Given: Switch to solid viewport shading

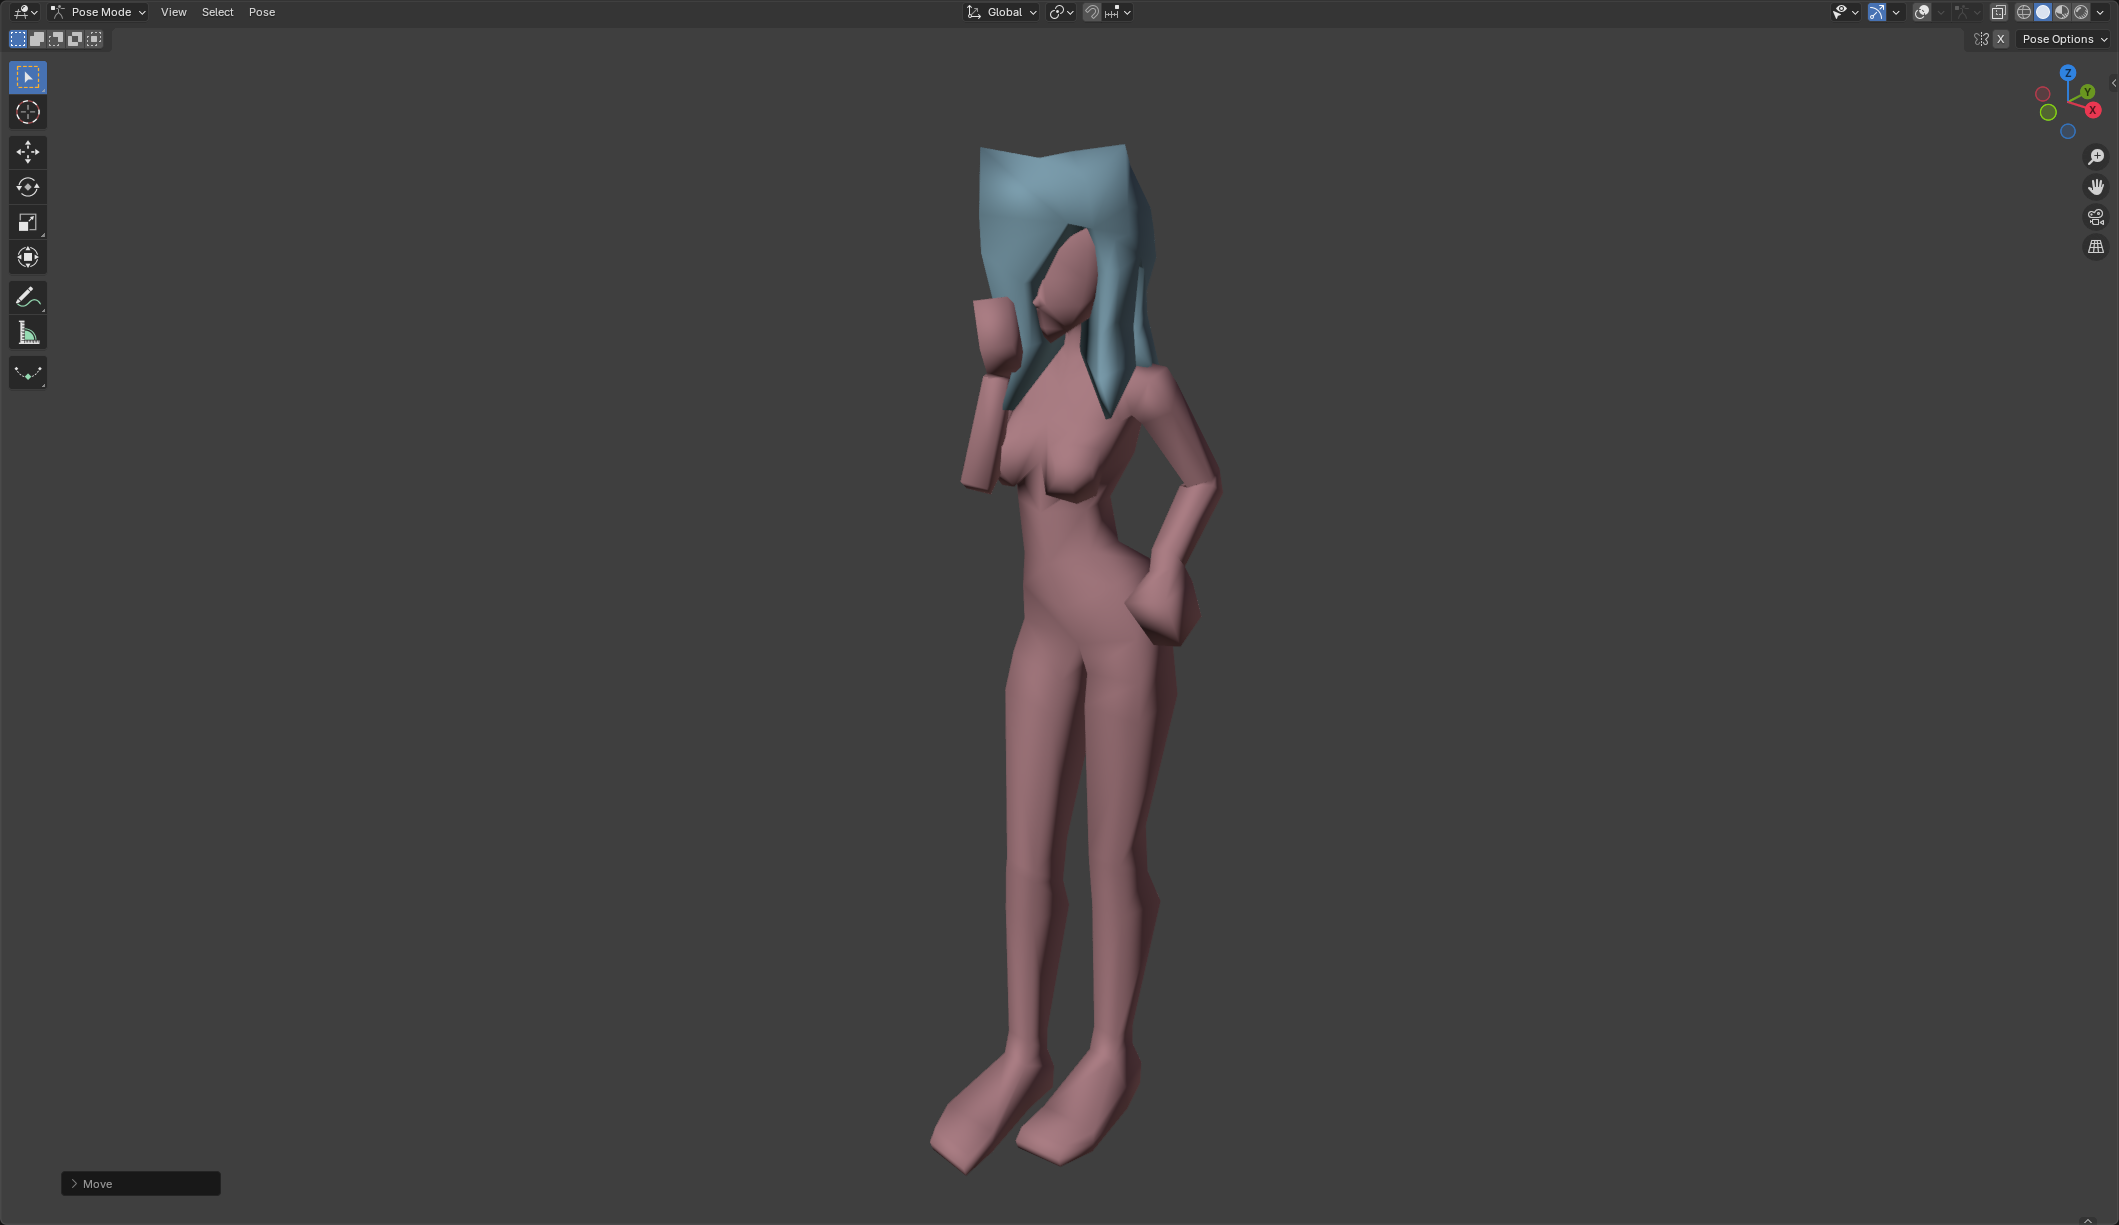Looking at the screenshot, I should coord(2043,12).
